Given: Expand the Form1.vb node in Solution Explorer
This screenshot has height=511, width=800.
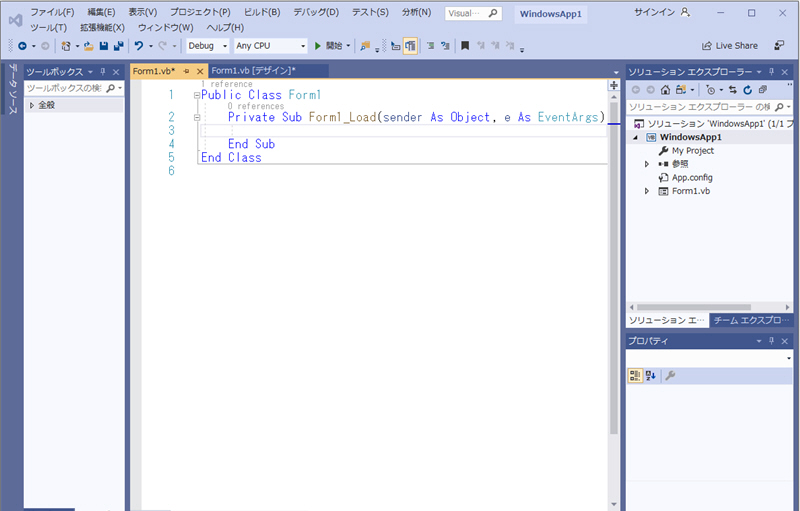Looking at the screenshot, I should [x=647, y=191].
